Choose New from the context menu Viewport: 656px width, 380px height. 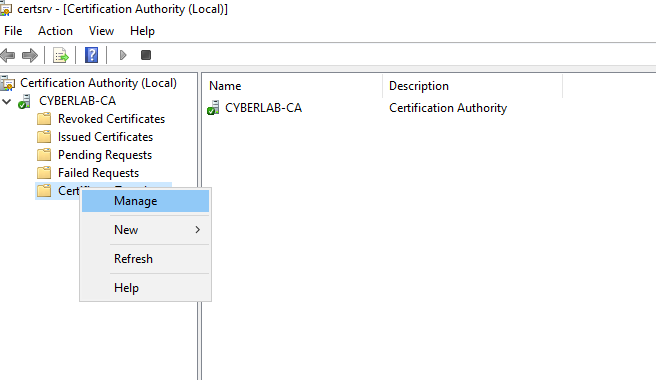coord(145,230)
